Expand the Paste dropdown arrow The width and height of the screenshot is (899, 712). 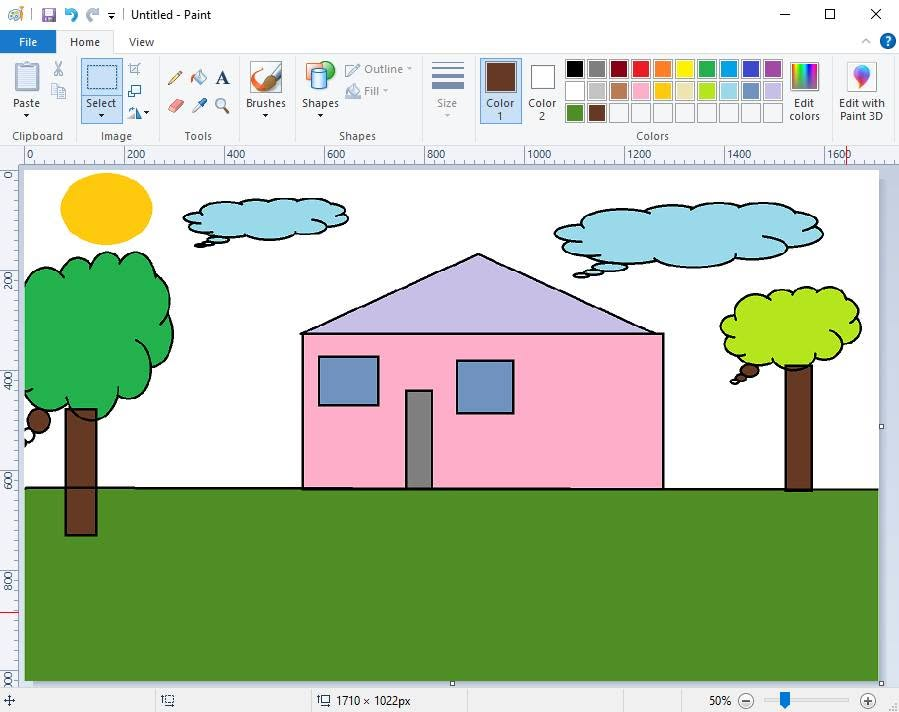coord(26,116)
